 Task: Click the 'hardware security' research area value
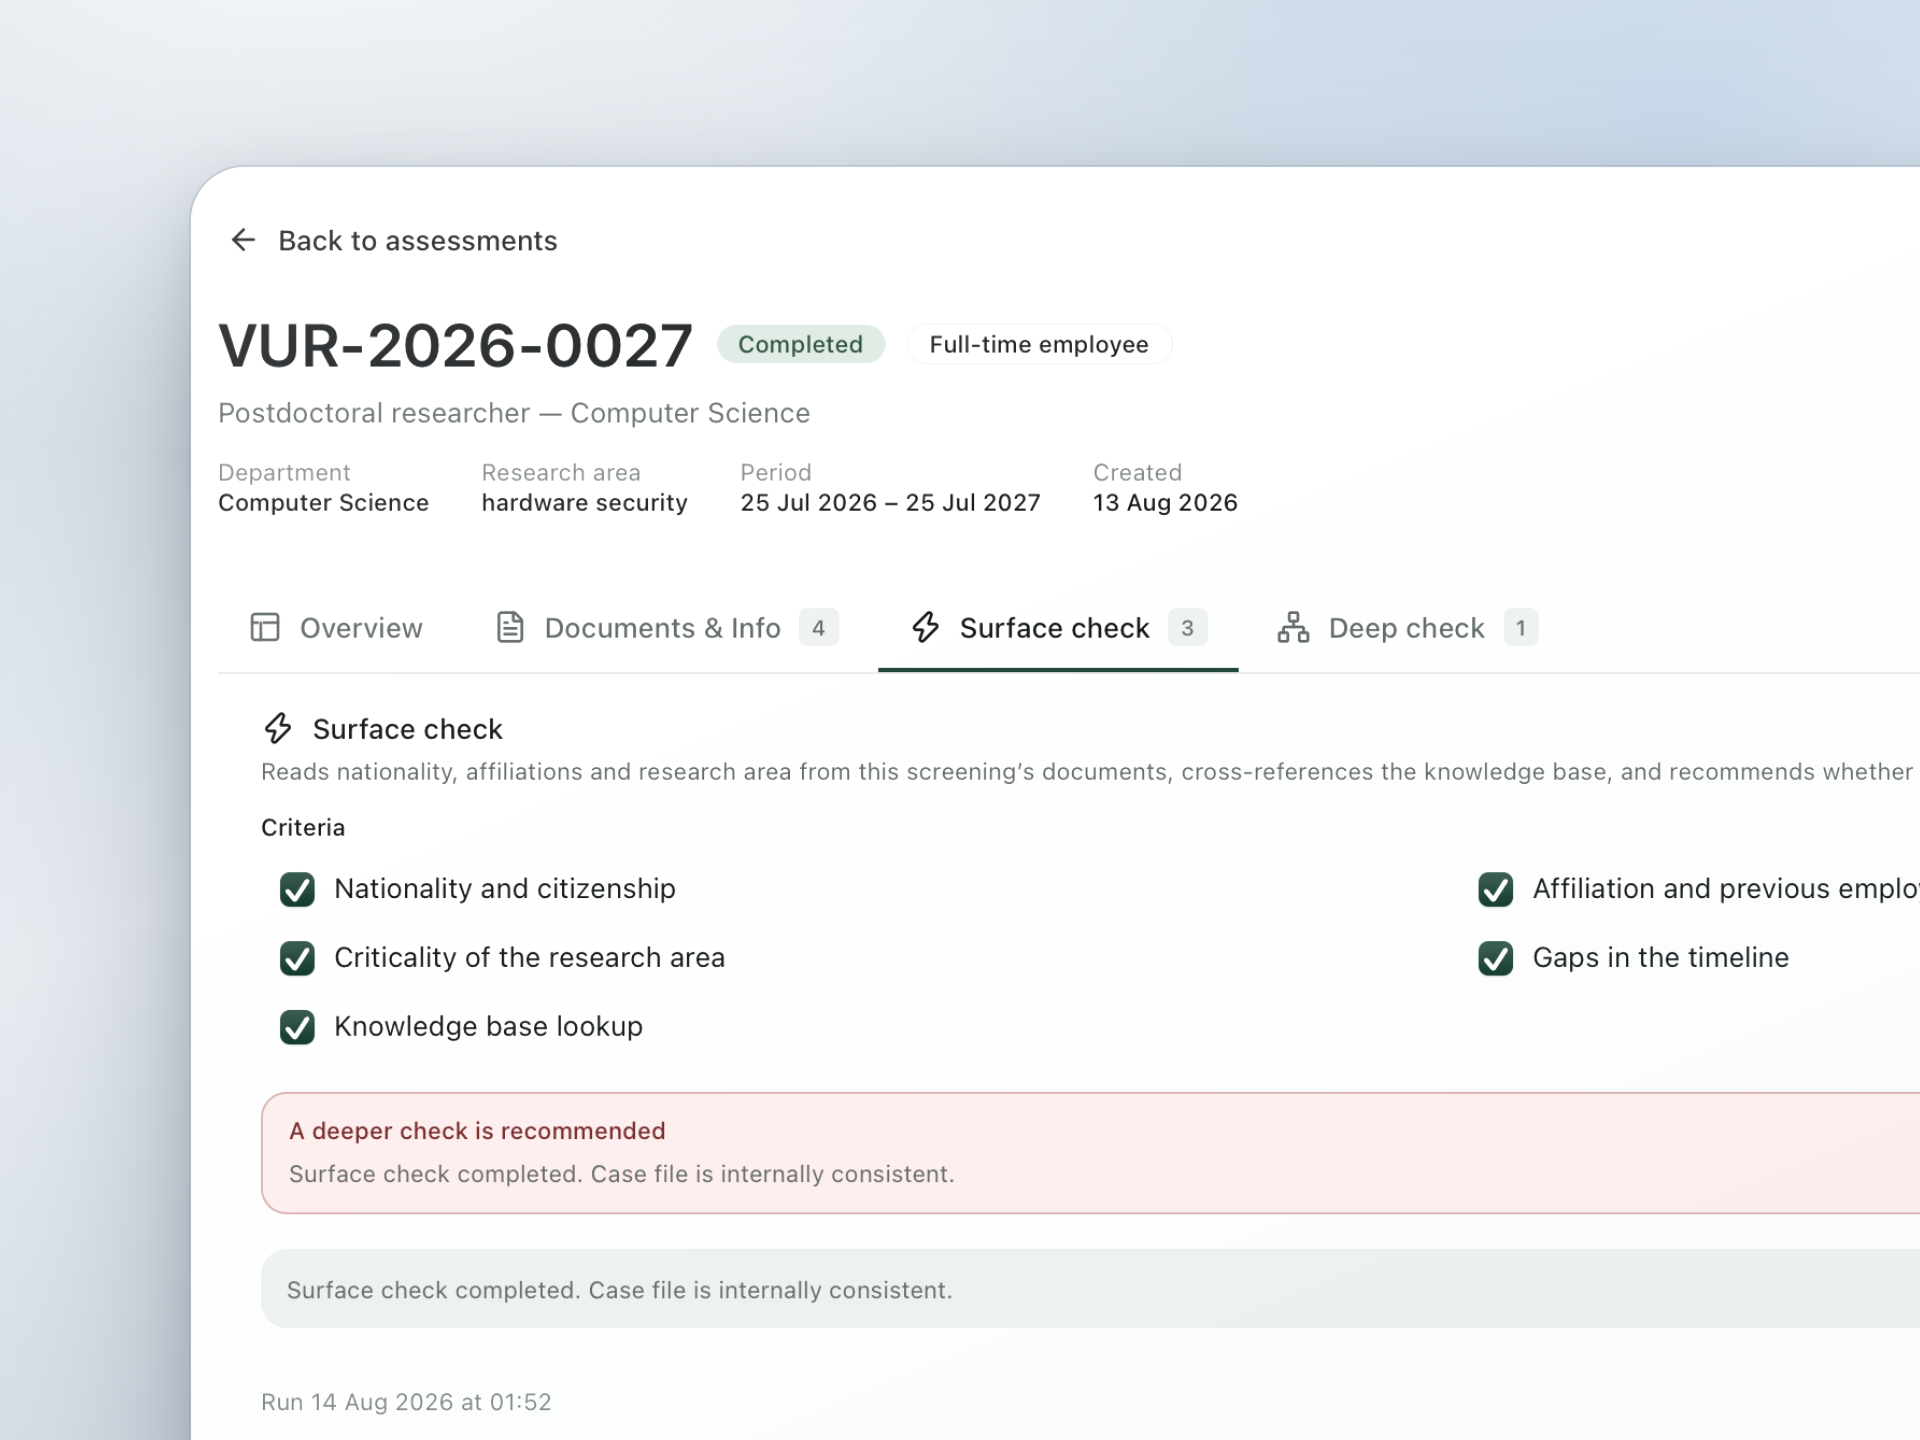[585, 503]
